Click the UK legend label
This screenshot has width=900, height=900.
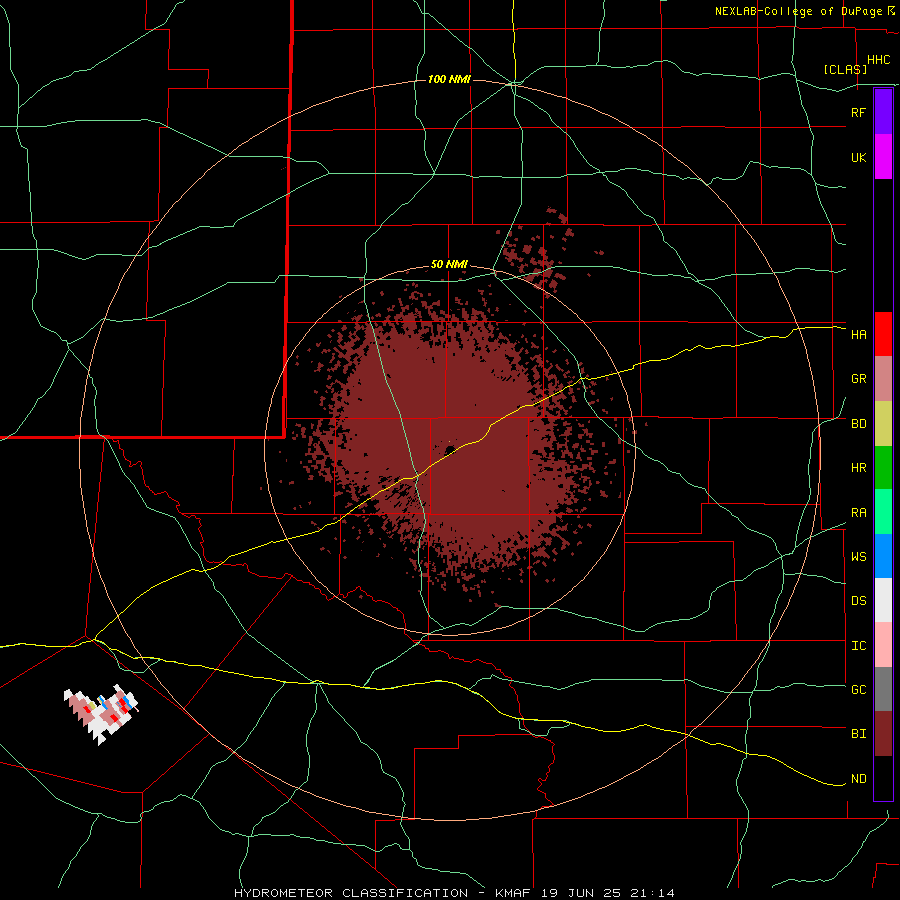pyautogui.click(x=859, y=157)
